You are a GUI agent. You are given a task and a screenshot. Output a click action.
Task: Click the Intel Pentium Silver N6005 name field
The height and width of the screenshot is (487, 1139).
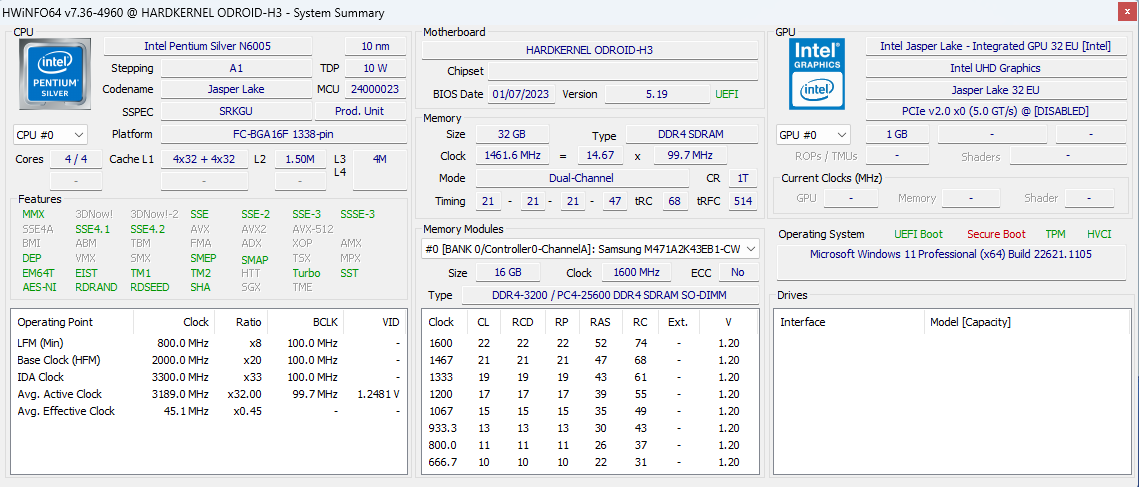pos(208,46)
